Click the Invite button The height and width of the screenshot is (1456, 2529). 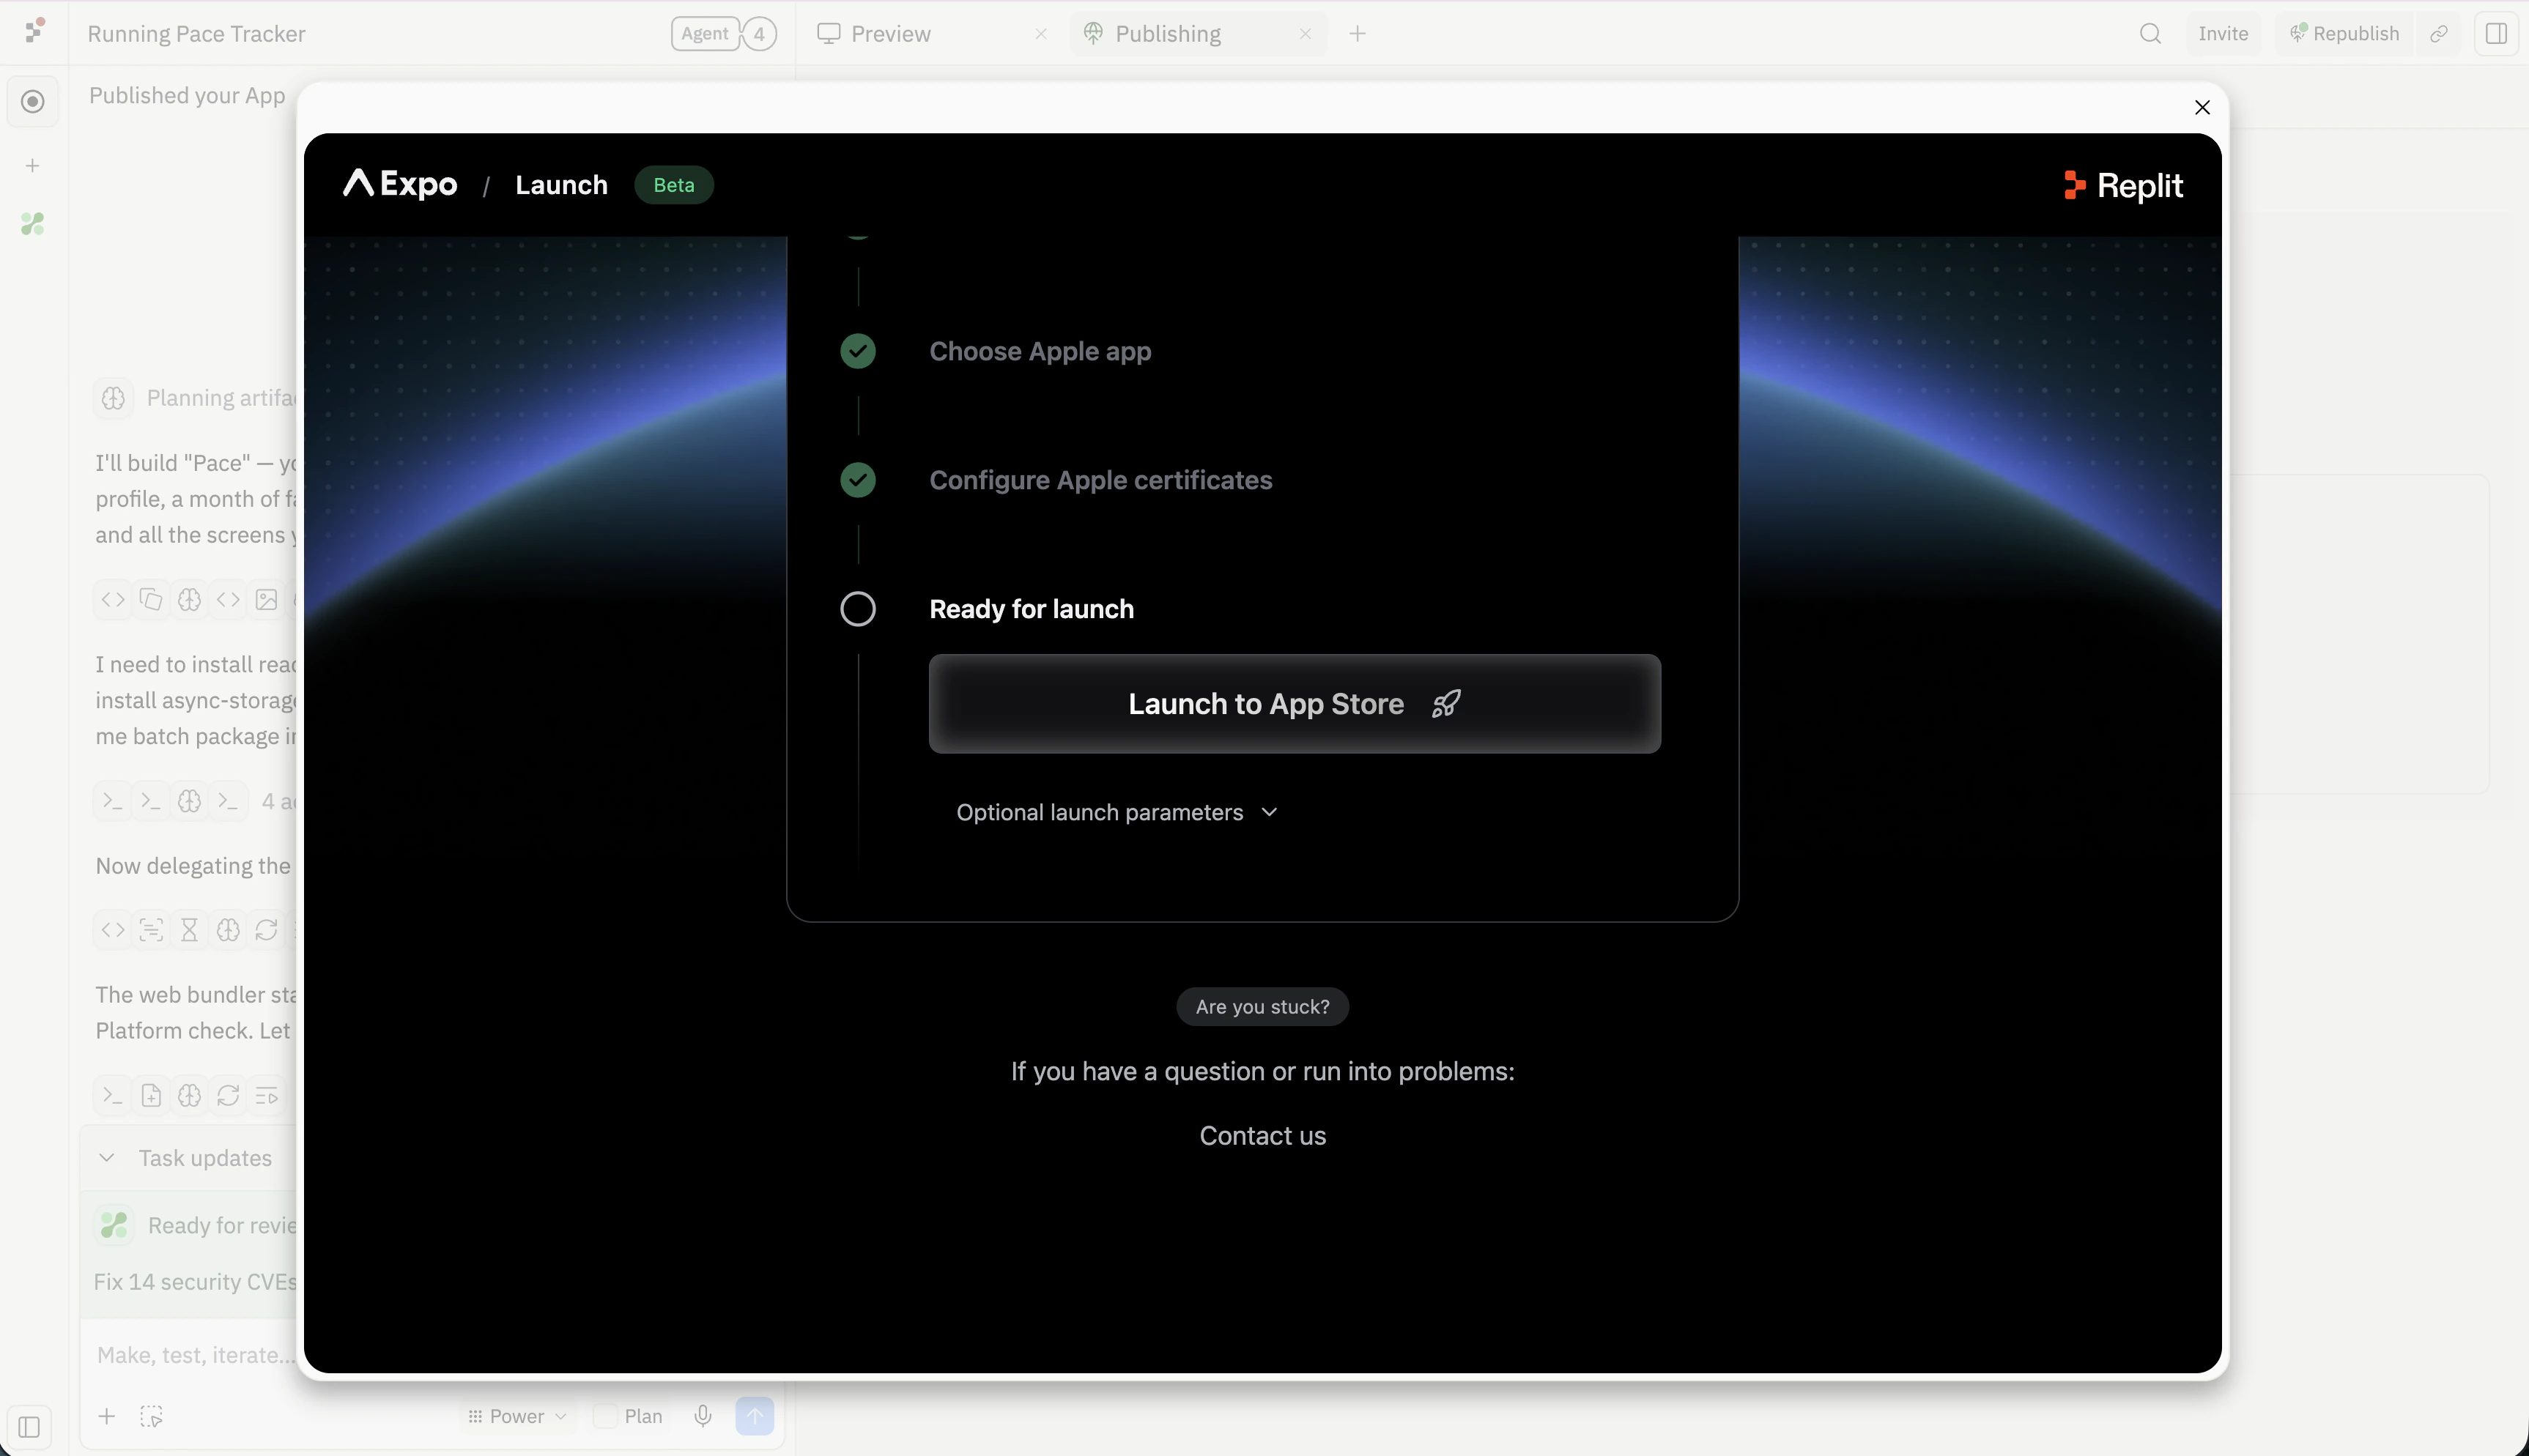coord(2223,34)
